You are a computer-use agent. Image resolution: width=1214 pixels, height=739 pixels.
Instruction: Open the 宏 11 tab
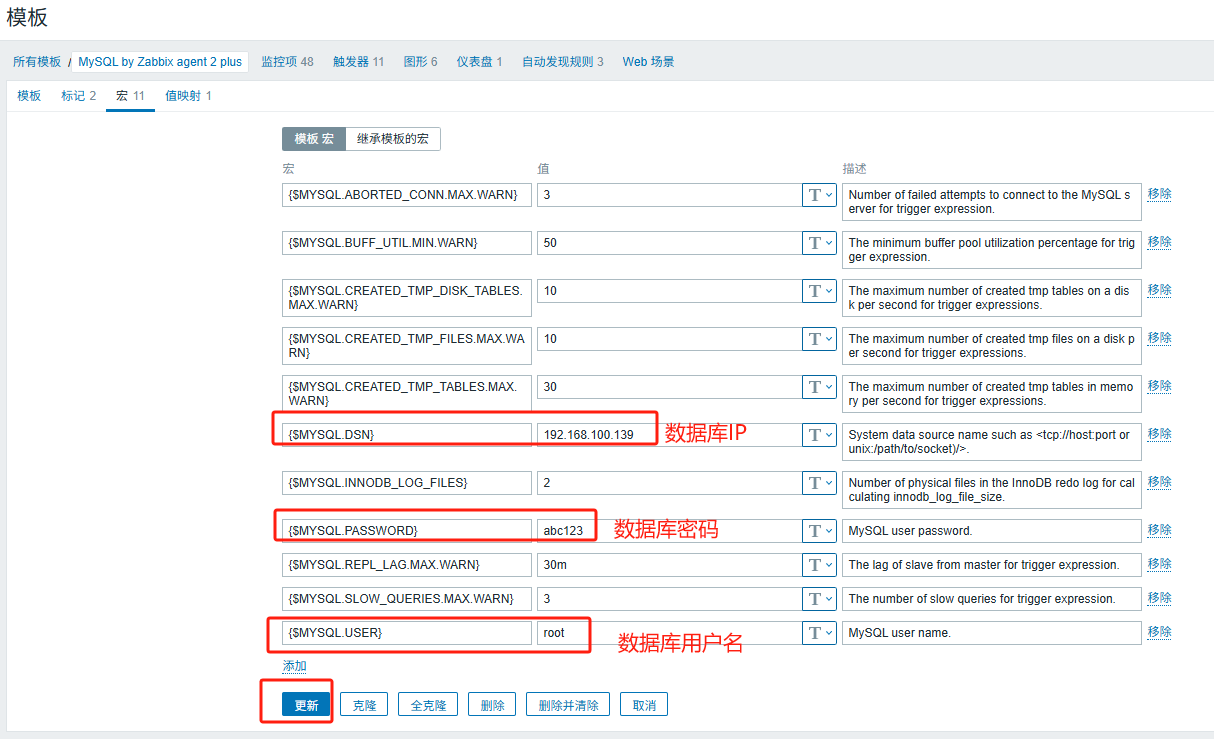pyautogui.click(x=130, y=96)
